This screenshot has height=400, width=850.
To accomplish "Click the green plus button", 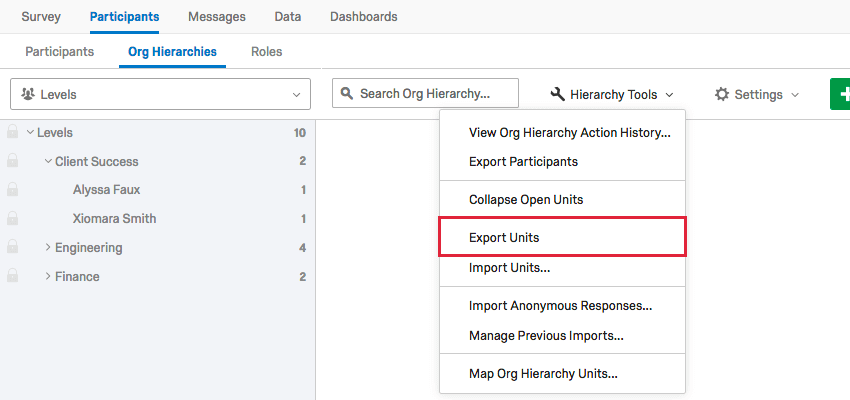I will tap(840, 94).
